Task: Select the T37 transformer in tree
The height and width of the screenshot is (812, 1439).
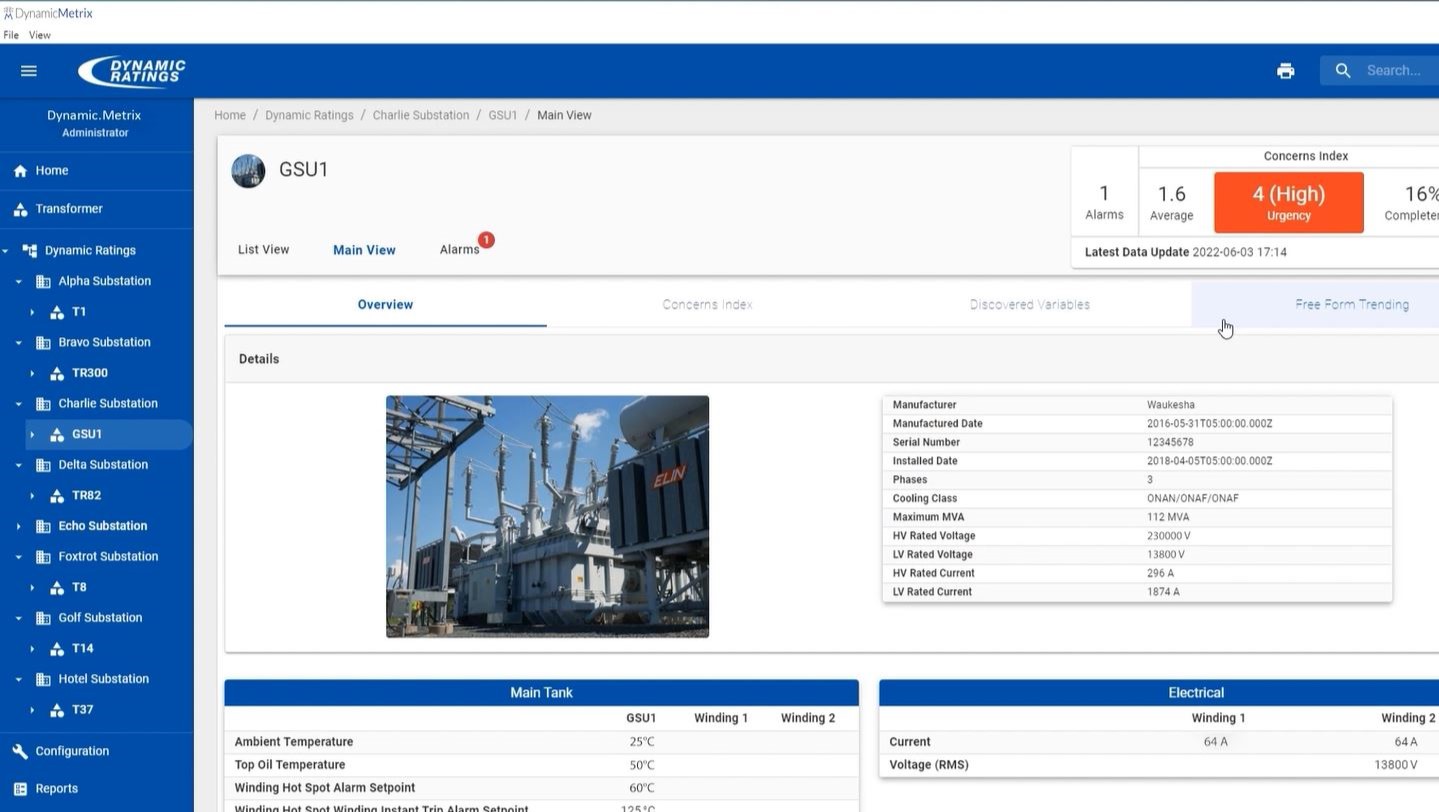Action: pyautogui.click(x=82, y=710)
